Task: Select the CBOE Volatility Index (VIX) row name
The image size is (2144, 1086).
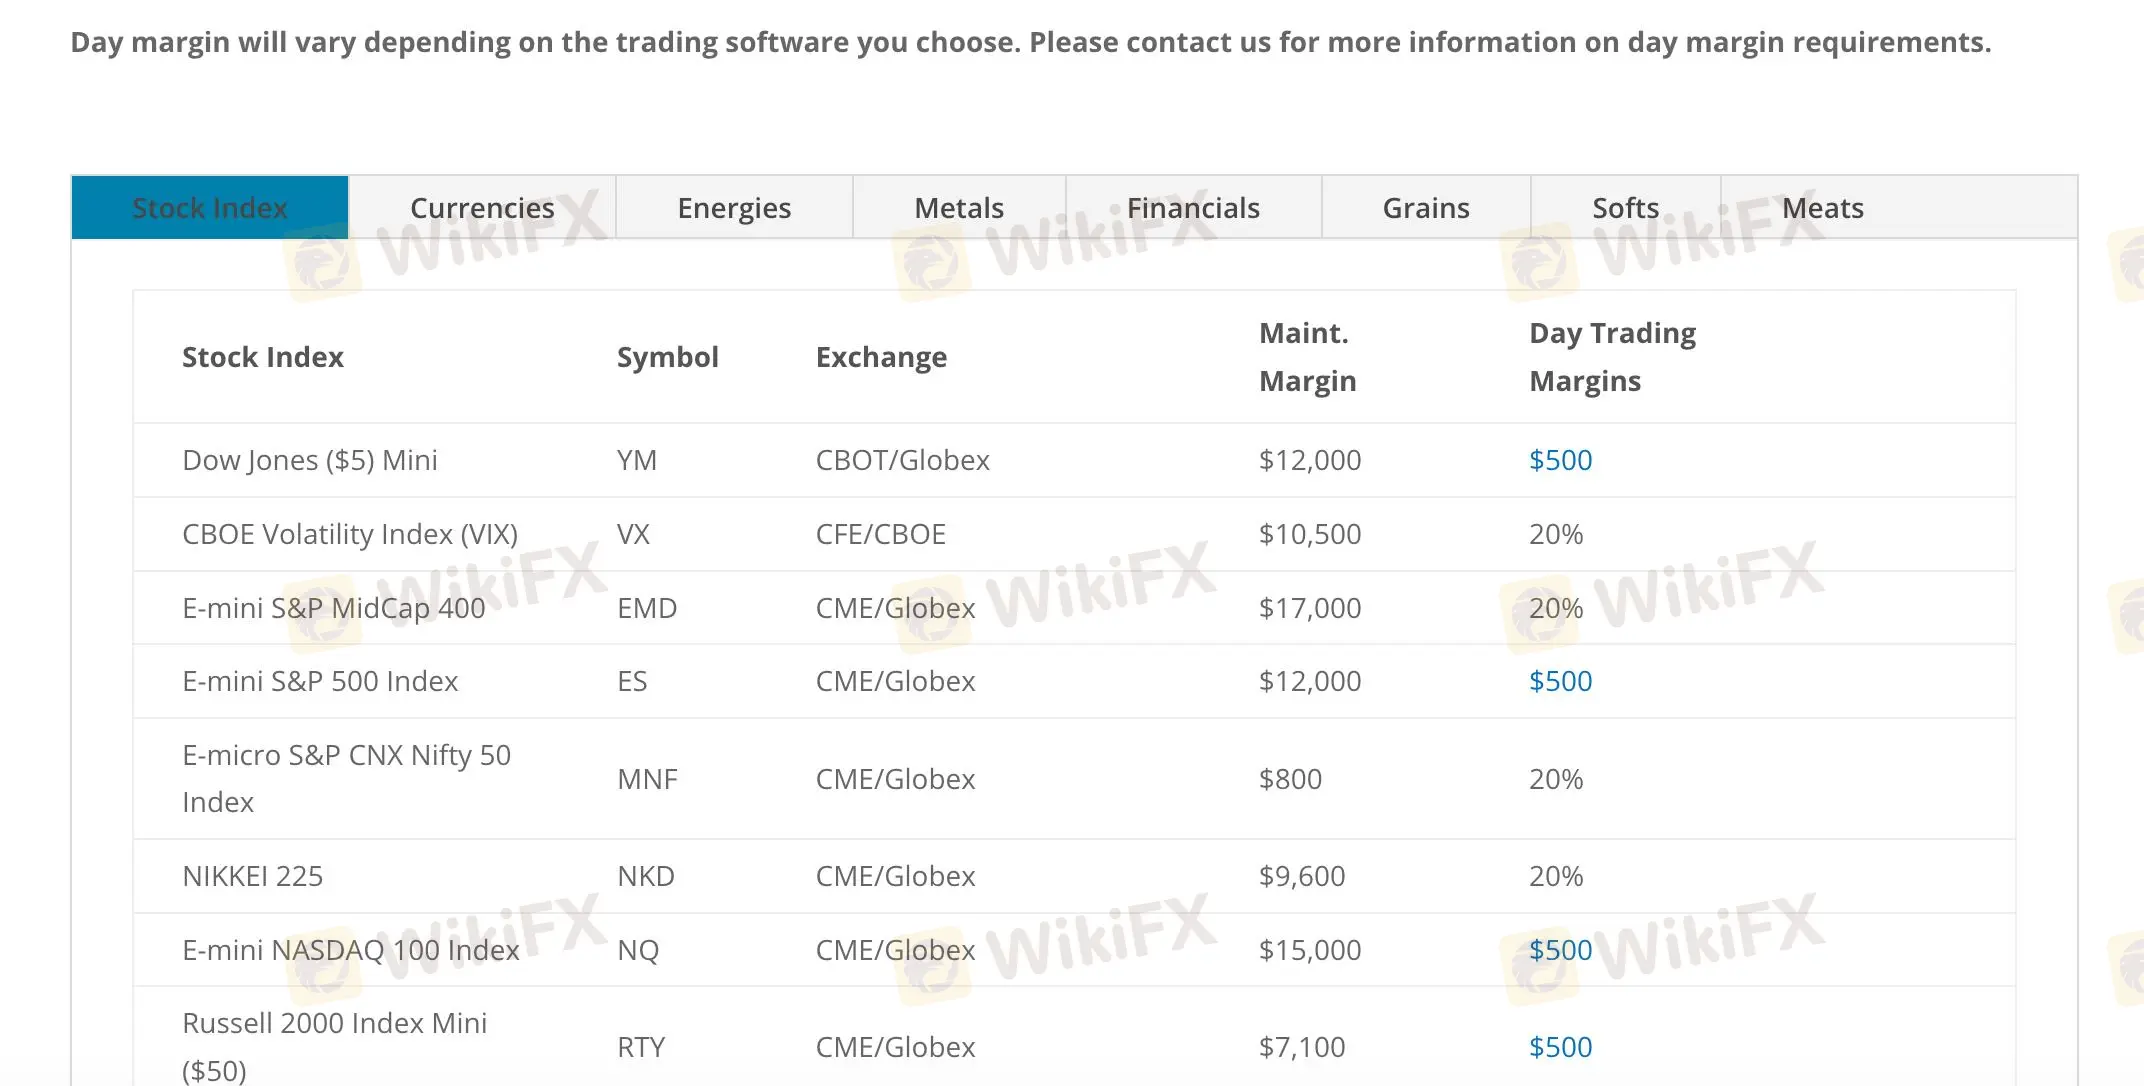Action: pos(349,534)
